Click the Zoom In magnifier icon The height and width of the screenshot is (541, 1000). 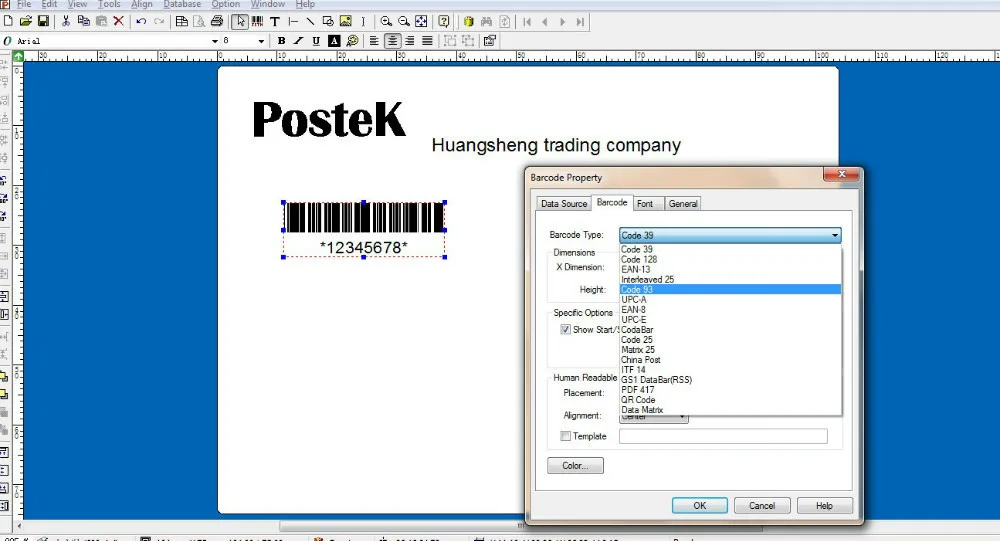pos(386,22)
